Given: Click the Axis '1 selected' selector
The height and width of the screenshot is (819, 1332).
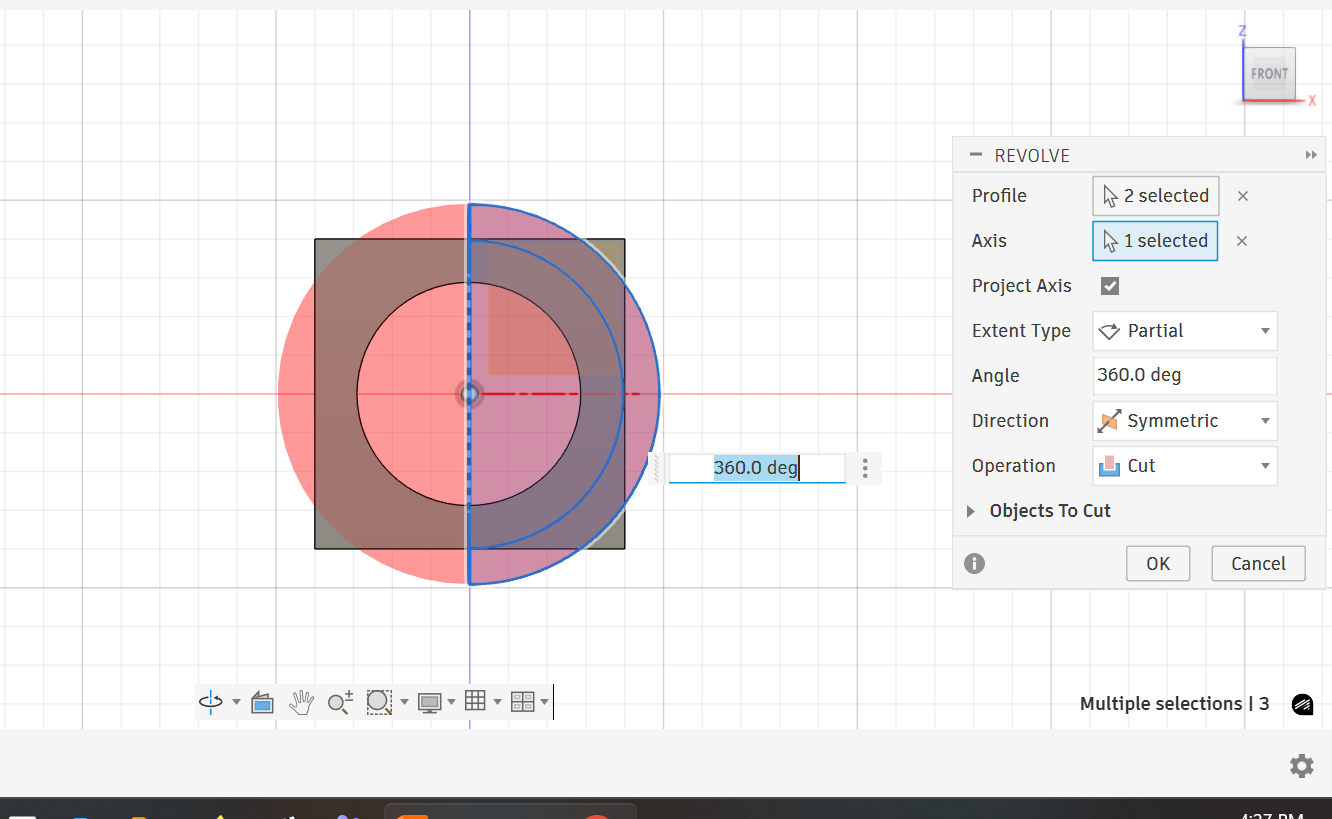Looking at the screenshot, I should tap(1156, 241).
